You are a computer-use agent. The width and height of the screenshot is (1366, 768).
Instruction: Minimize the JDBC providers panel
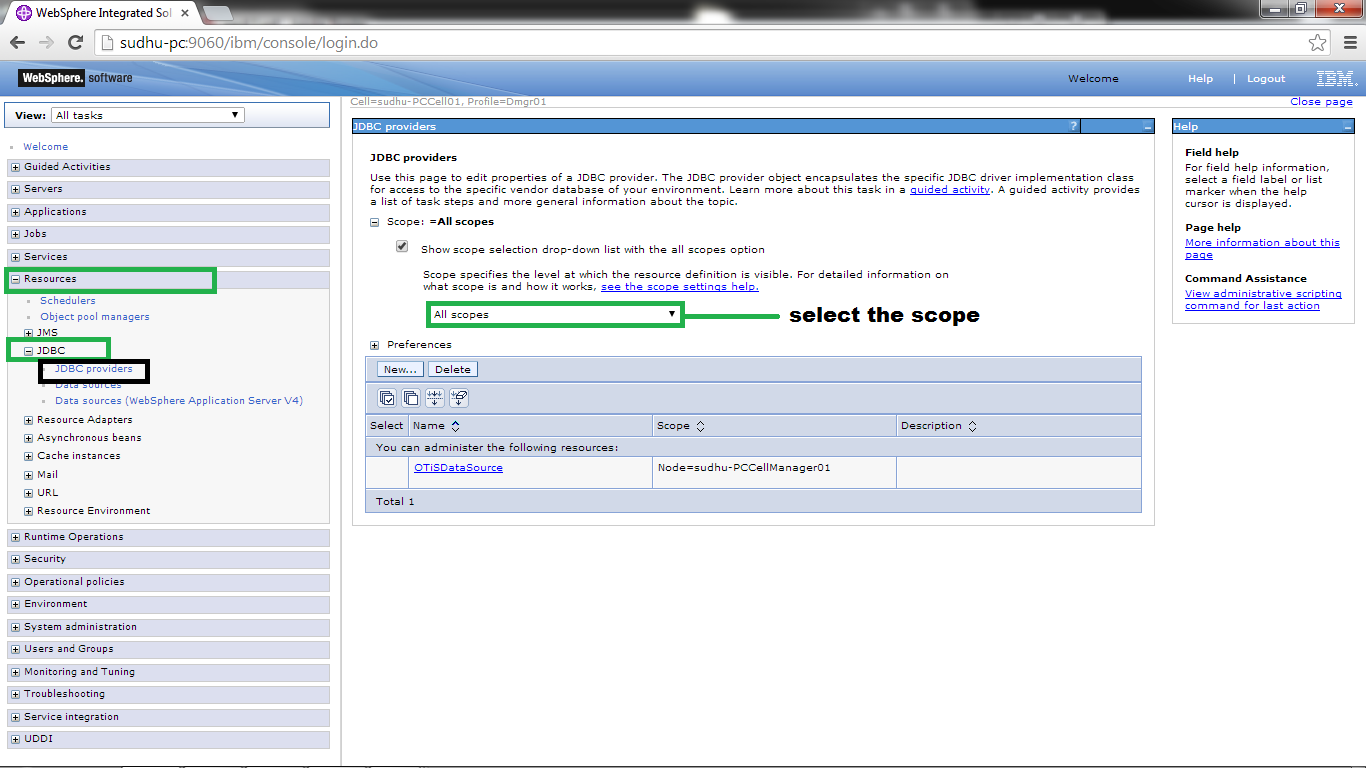1147,127
